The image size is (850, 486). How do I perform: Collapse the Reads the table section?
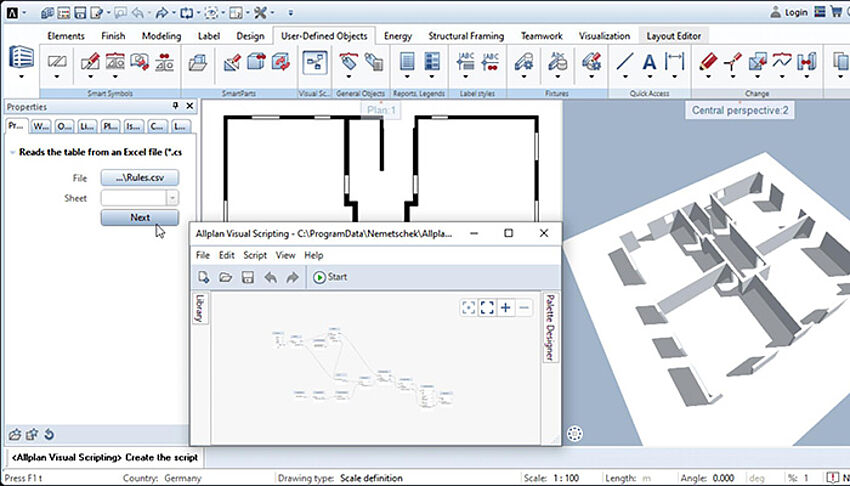tap(11, 152)
